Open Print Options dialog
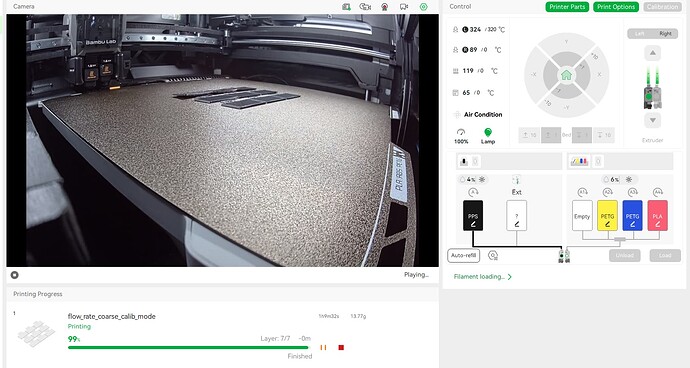The image size is (690, 368). (616, 7)
